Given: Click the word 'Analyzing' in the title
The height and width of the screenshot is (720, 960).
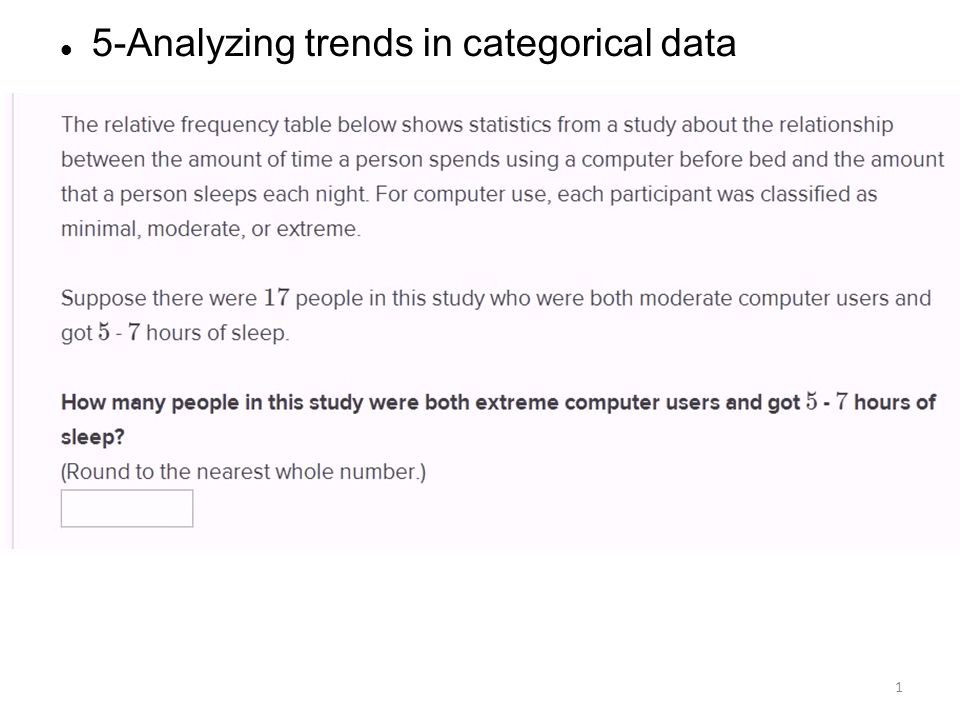Looking at the screenshot, I should (211, 44).
